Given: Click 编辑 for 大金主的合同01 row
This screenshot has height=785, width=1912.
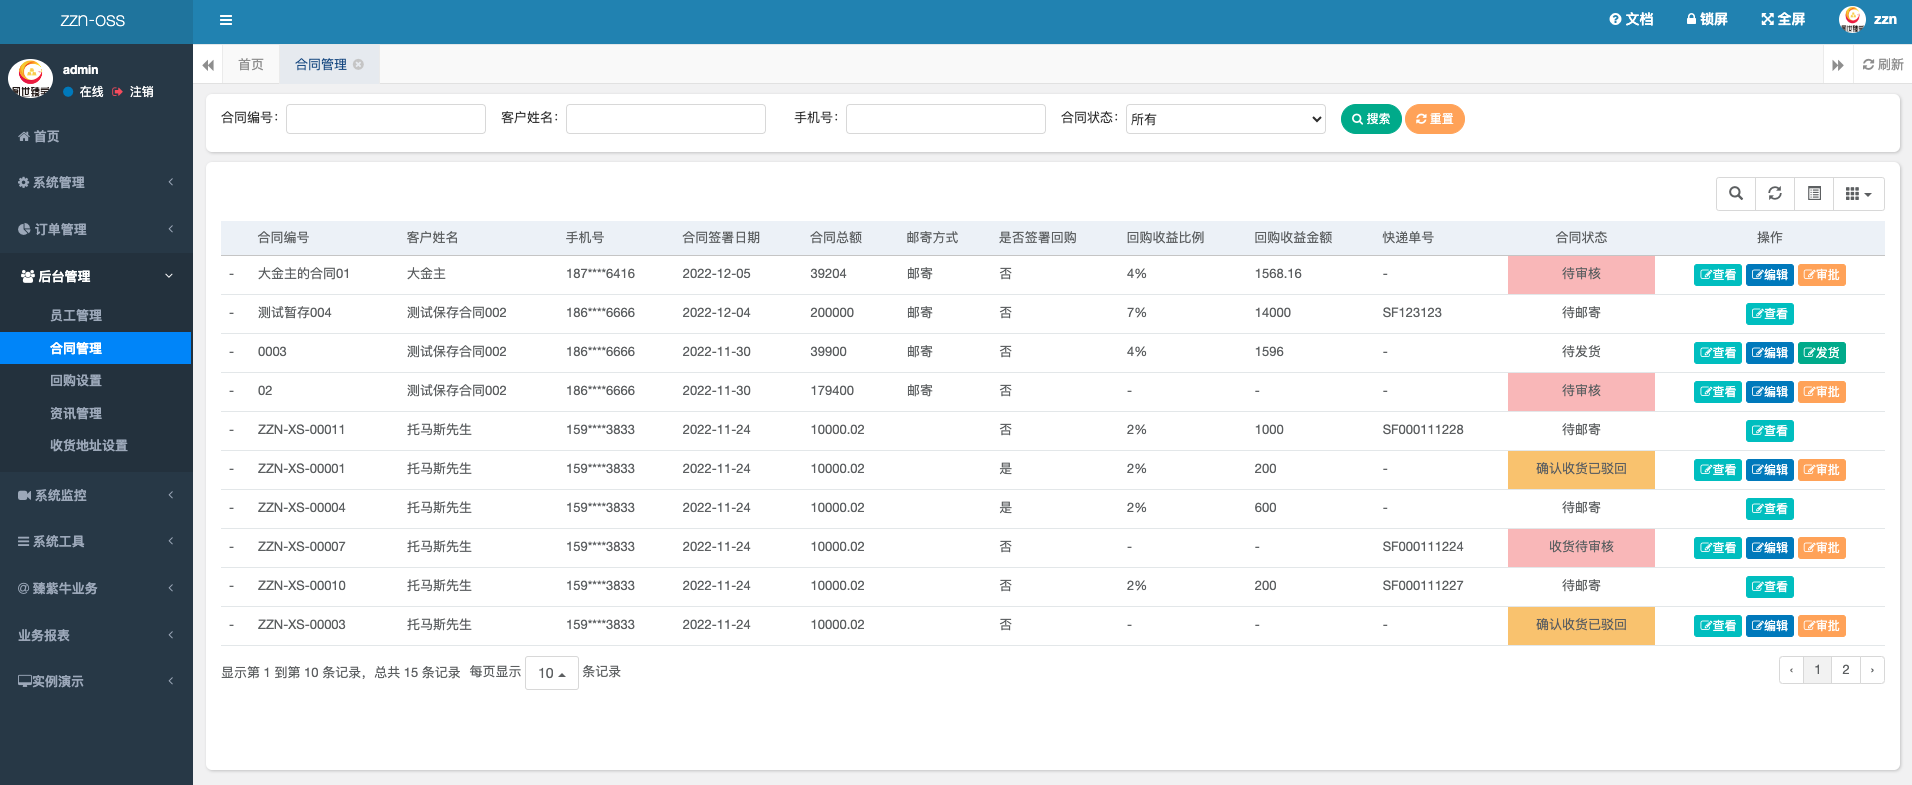Looking at the screenshot, I should tap(1770, 275).
